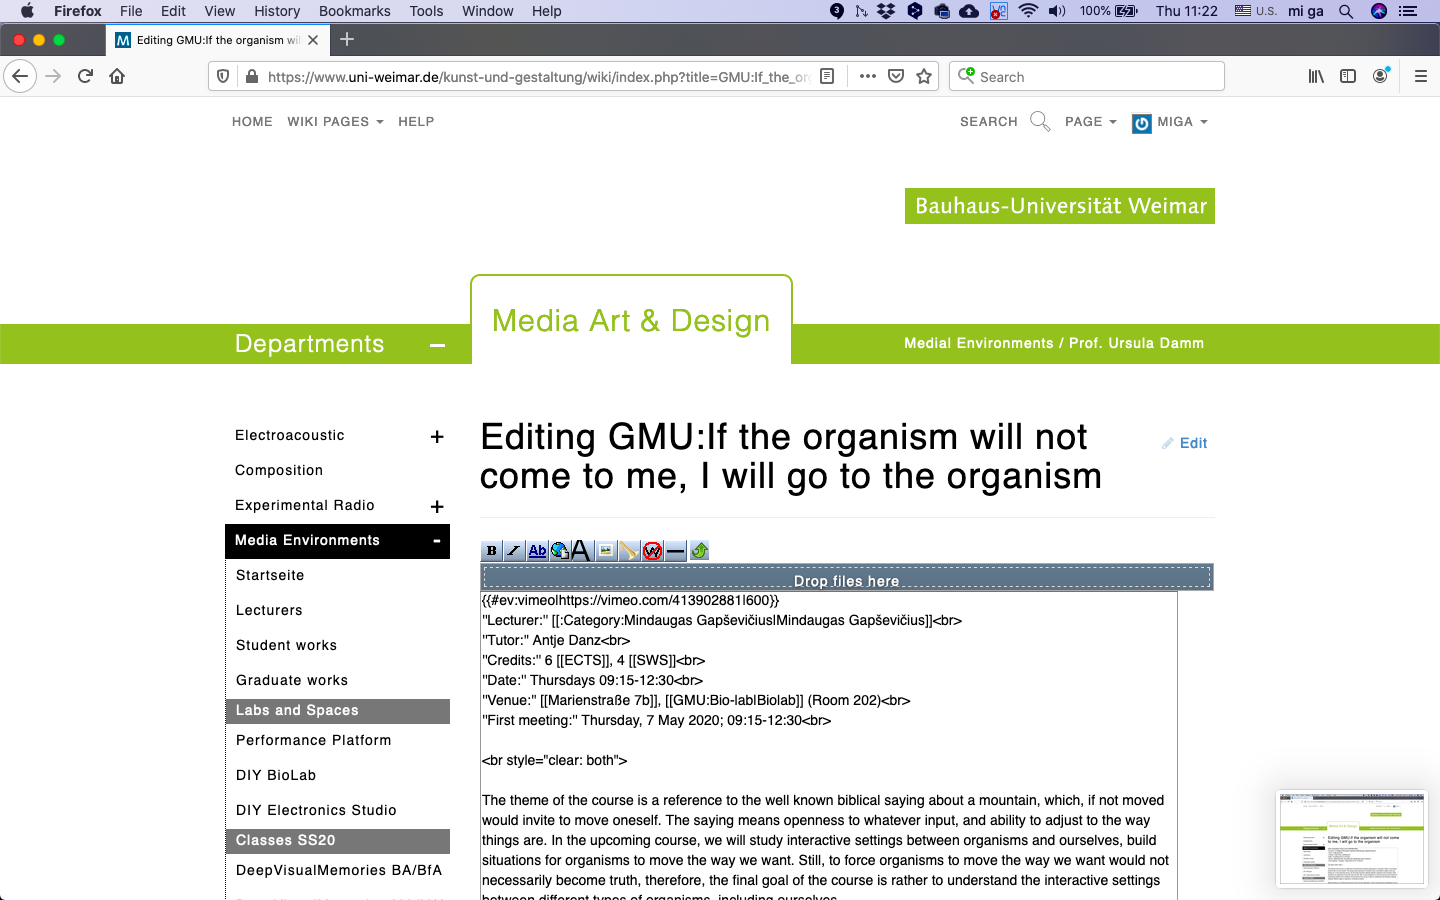
Task: Expand the Experimental Radio sidebar section
Action: 437,507
